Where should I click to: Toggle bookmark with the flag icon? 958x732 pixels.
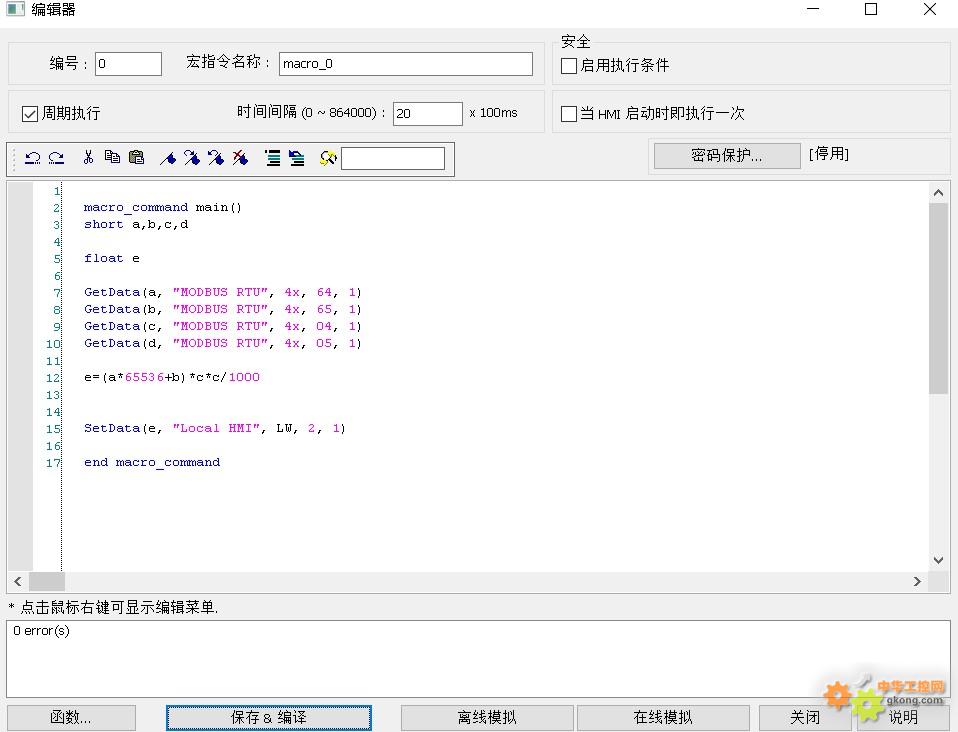pos(168,158)
